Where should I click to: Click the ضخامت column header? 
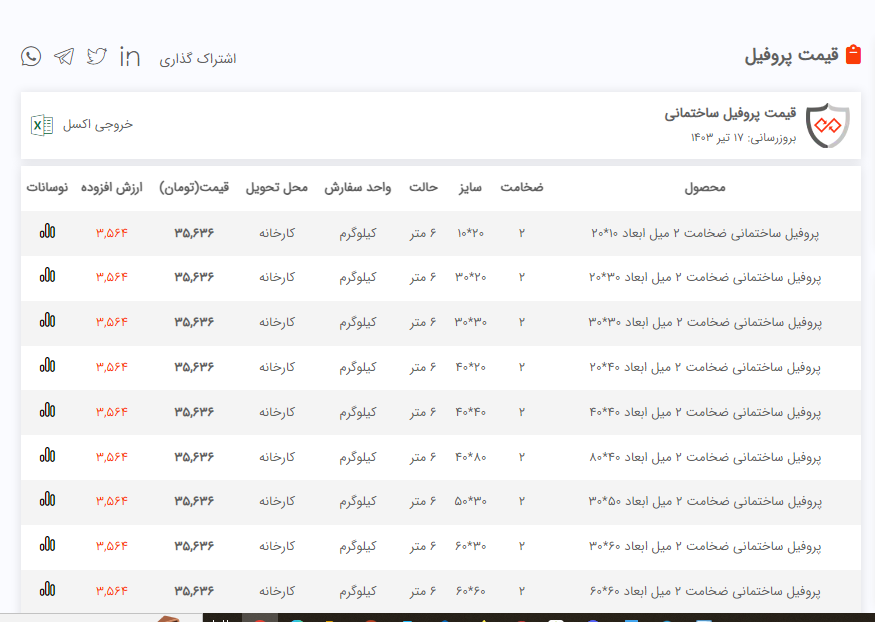(x=521, y=188)
